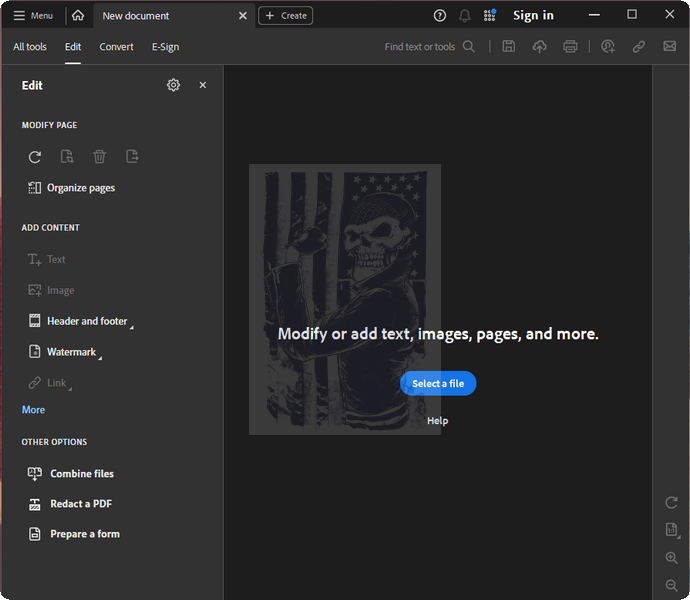Switch to the Convert tab

coord(116,47)
